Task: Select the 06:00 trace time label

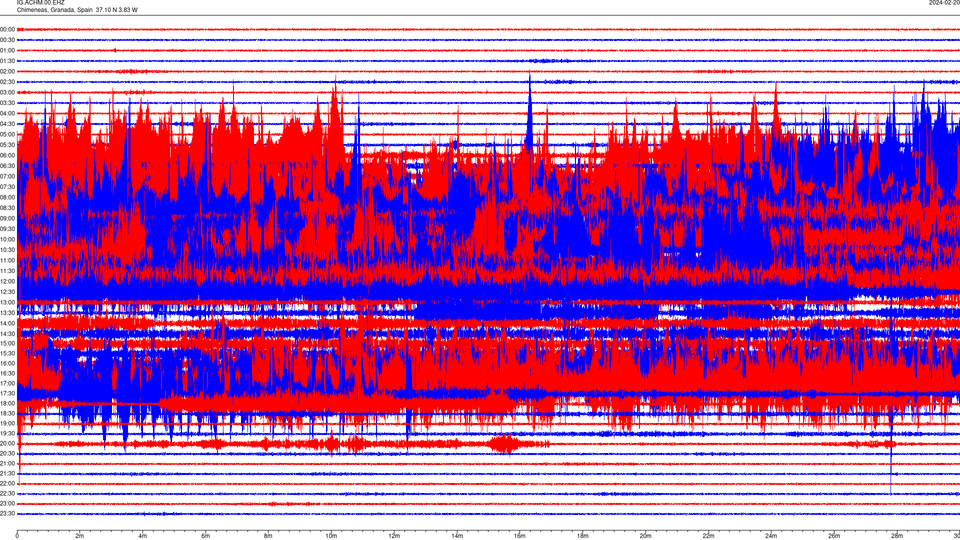Action: tap(7, 156)
